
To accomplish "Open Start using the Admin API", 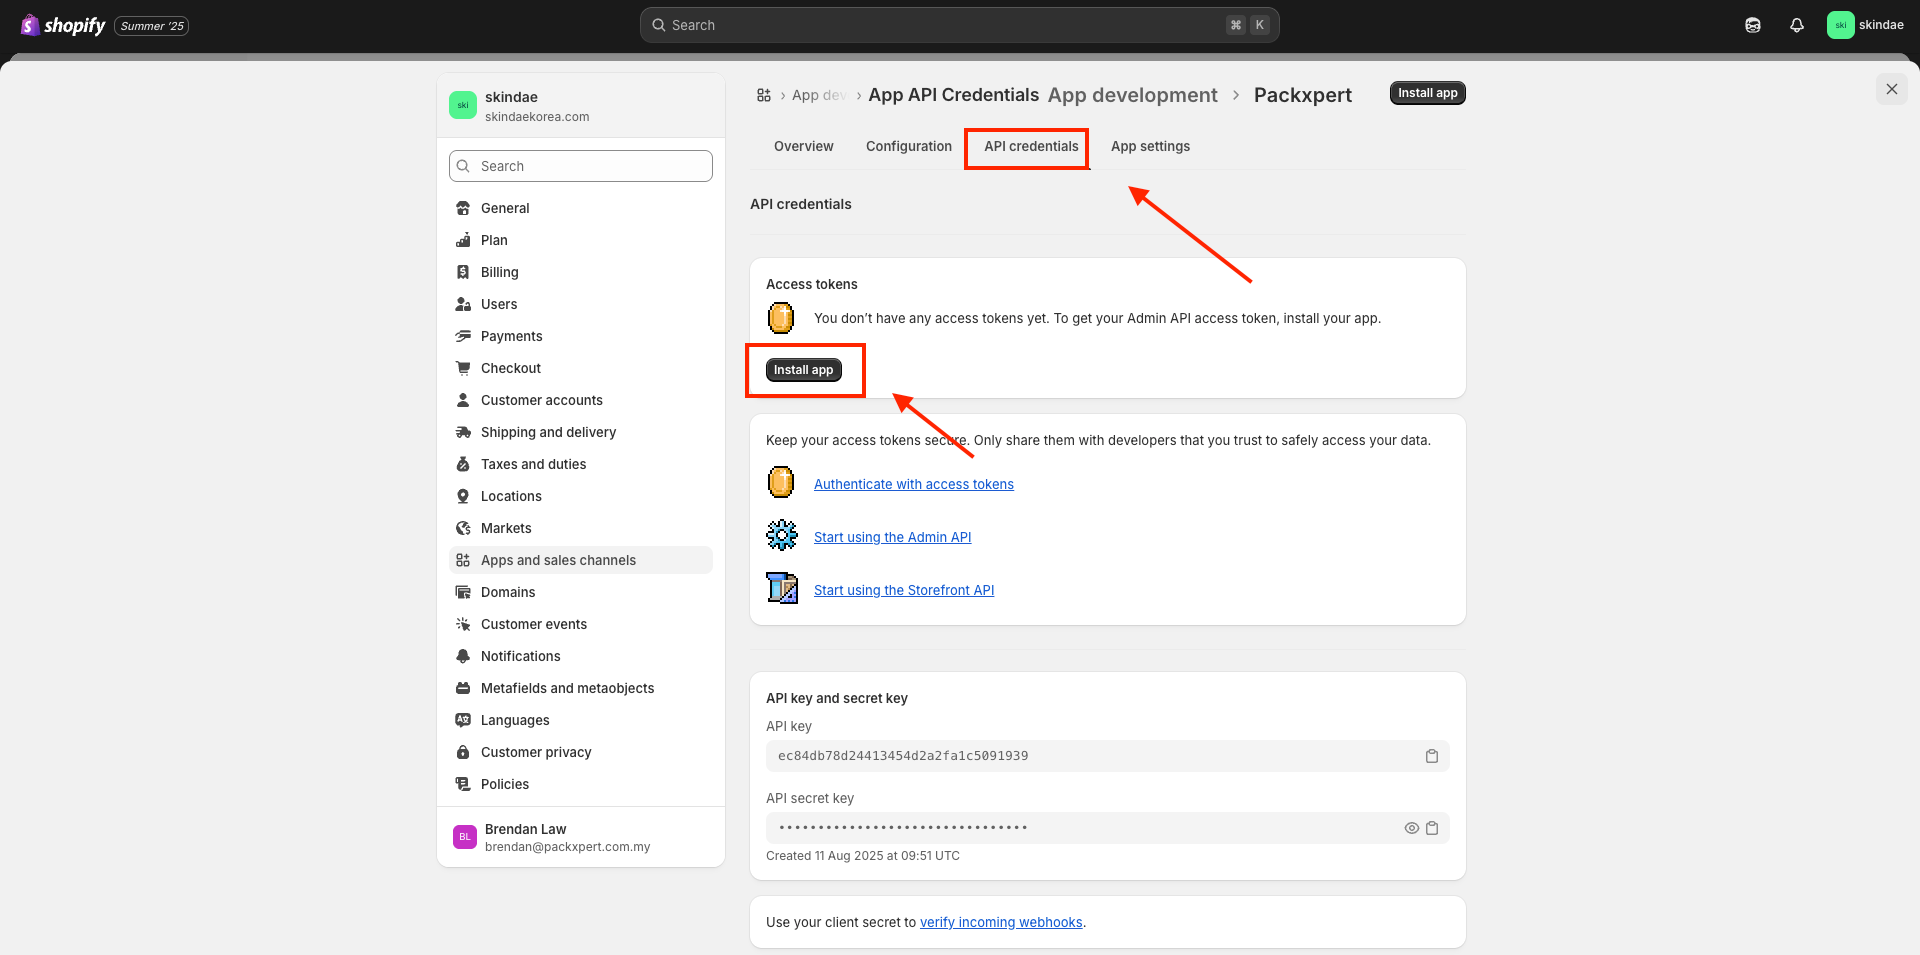I will [892, 537].
